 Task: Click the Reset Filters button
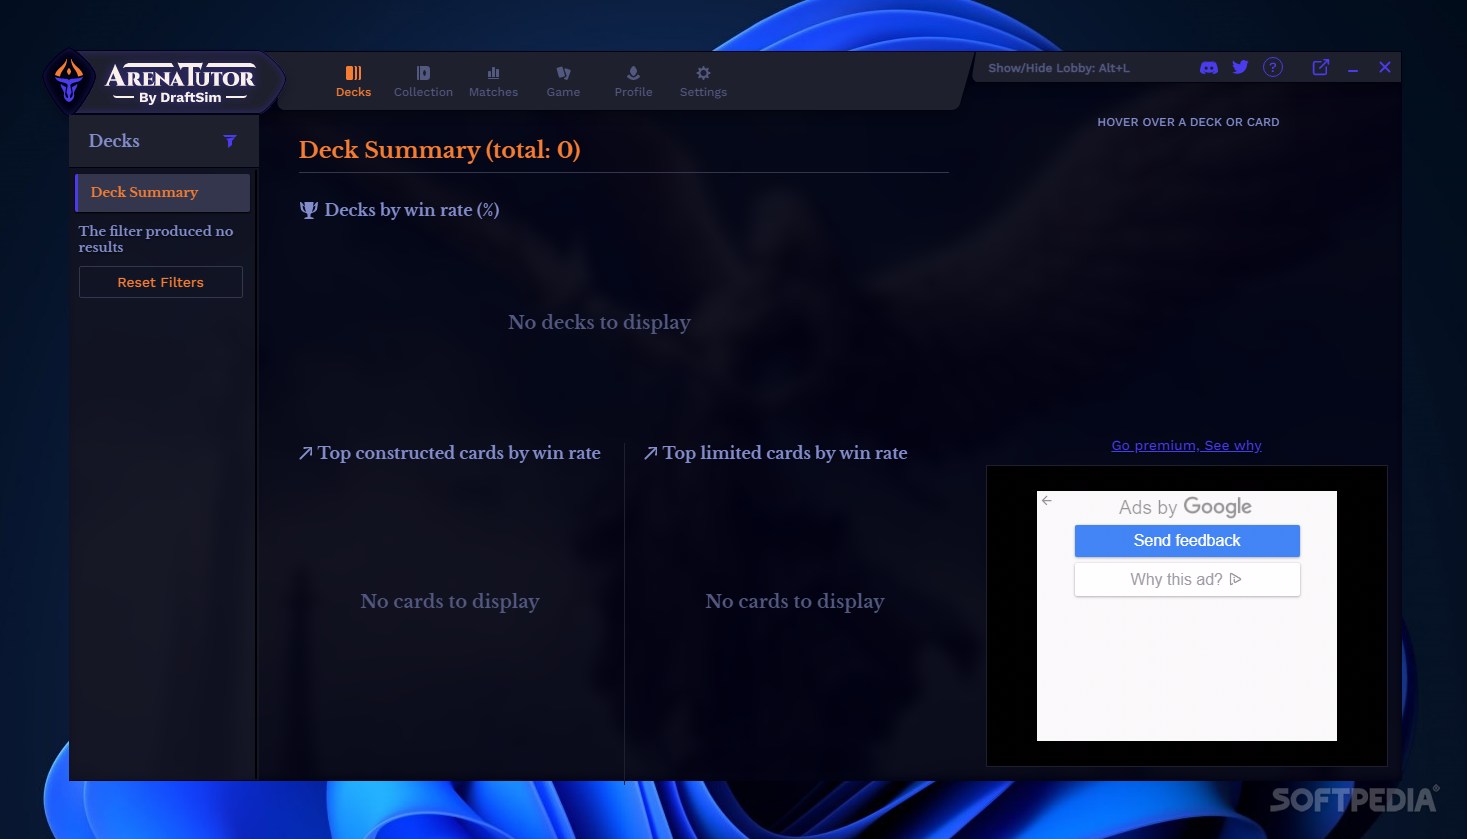coord(161,282)
